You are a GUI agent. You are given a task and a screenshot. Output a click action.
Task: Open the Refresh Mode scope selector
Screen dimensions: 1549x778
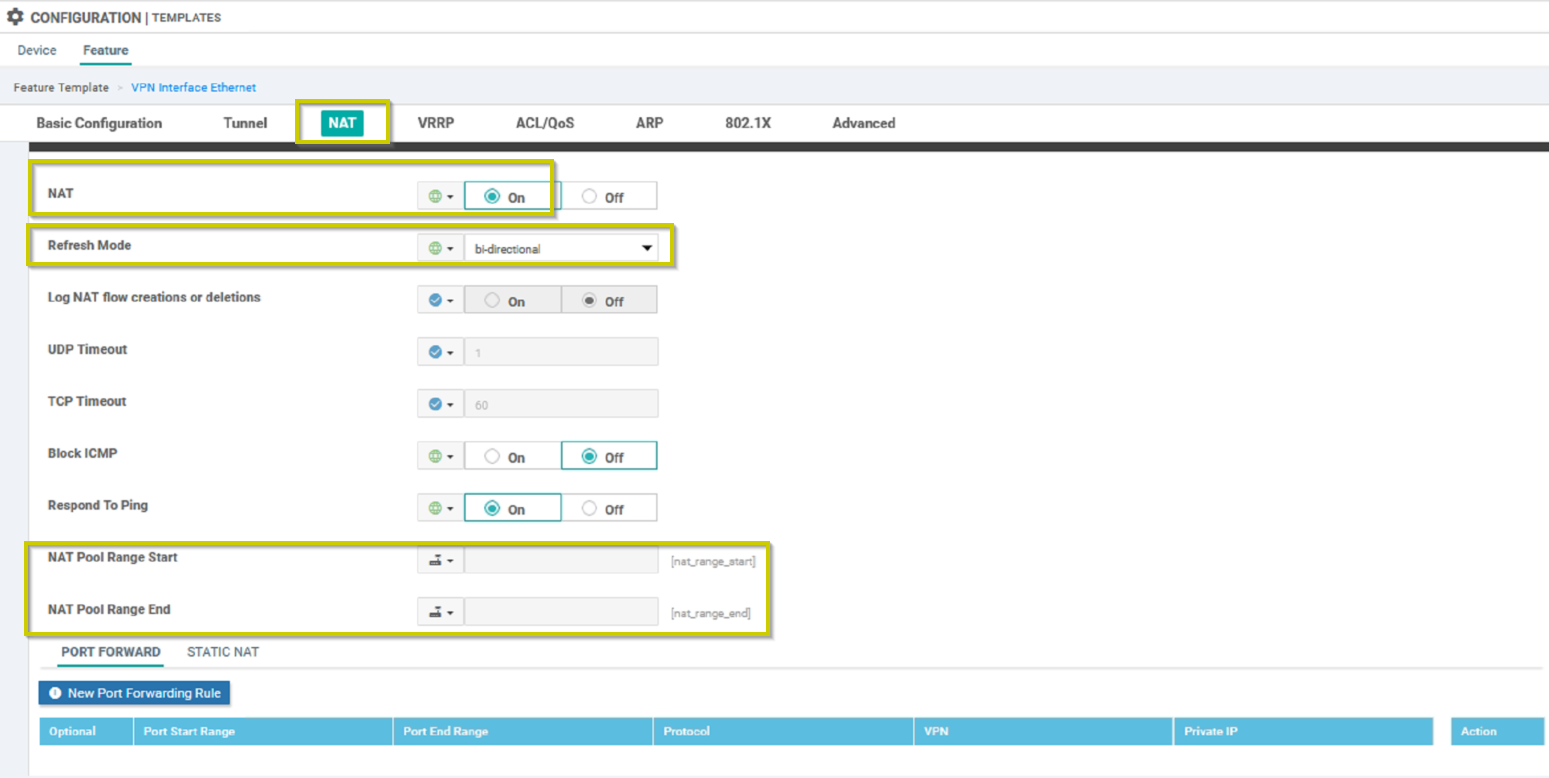click(440, 248)
